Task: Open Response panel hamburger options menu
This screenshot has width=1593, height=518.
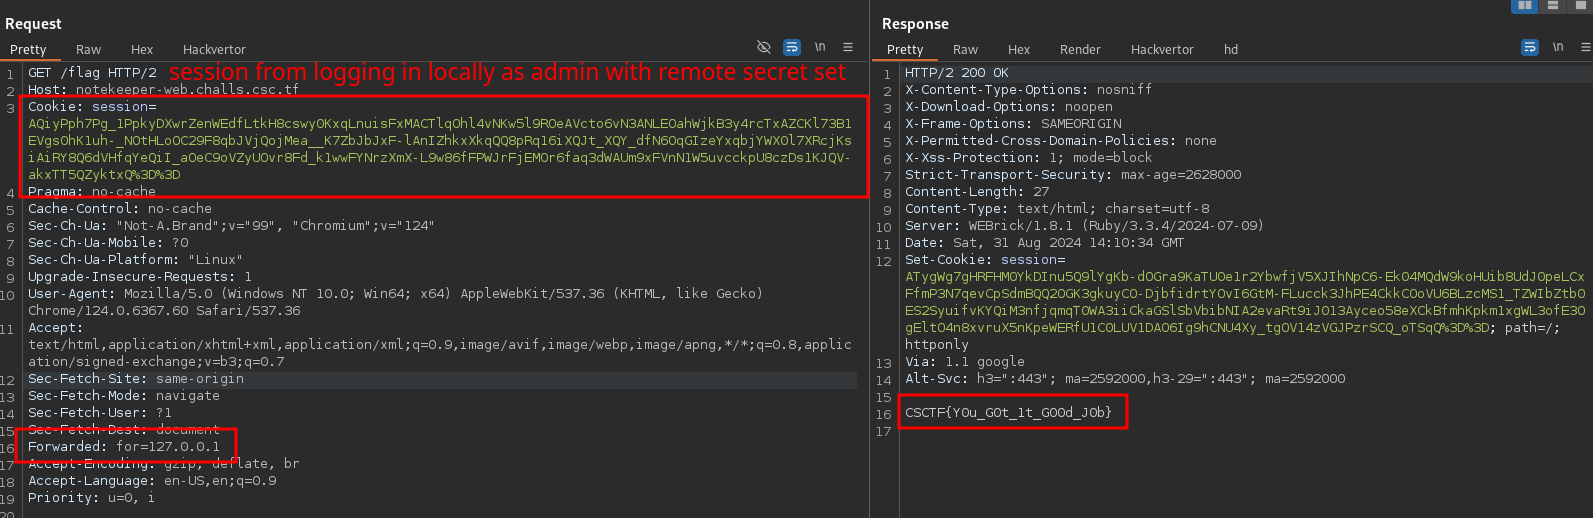Action: pos(1585,47)
